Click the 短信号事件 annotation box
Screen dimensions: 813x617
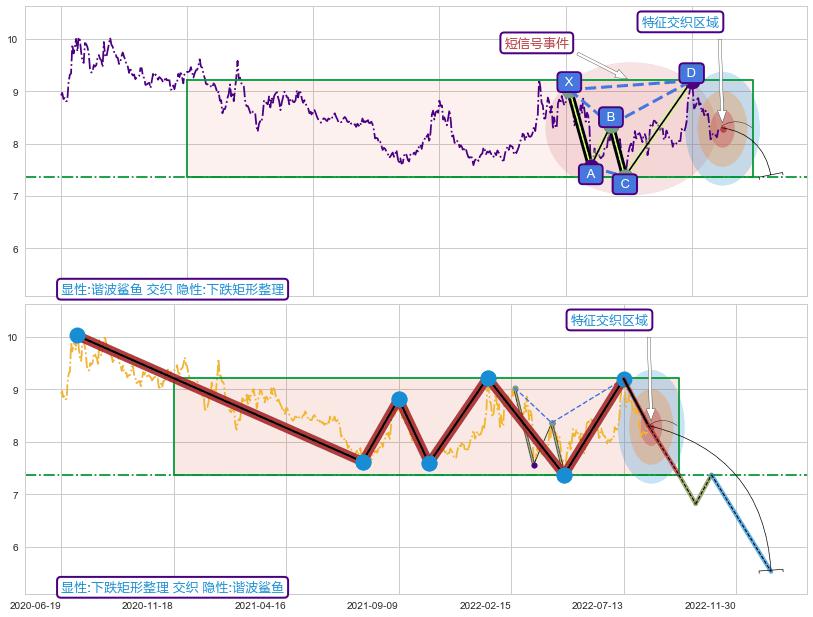click(537, 43)
